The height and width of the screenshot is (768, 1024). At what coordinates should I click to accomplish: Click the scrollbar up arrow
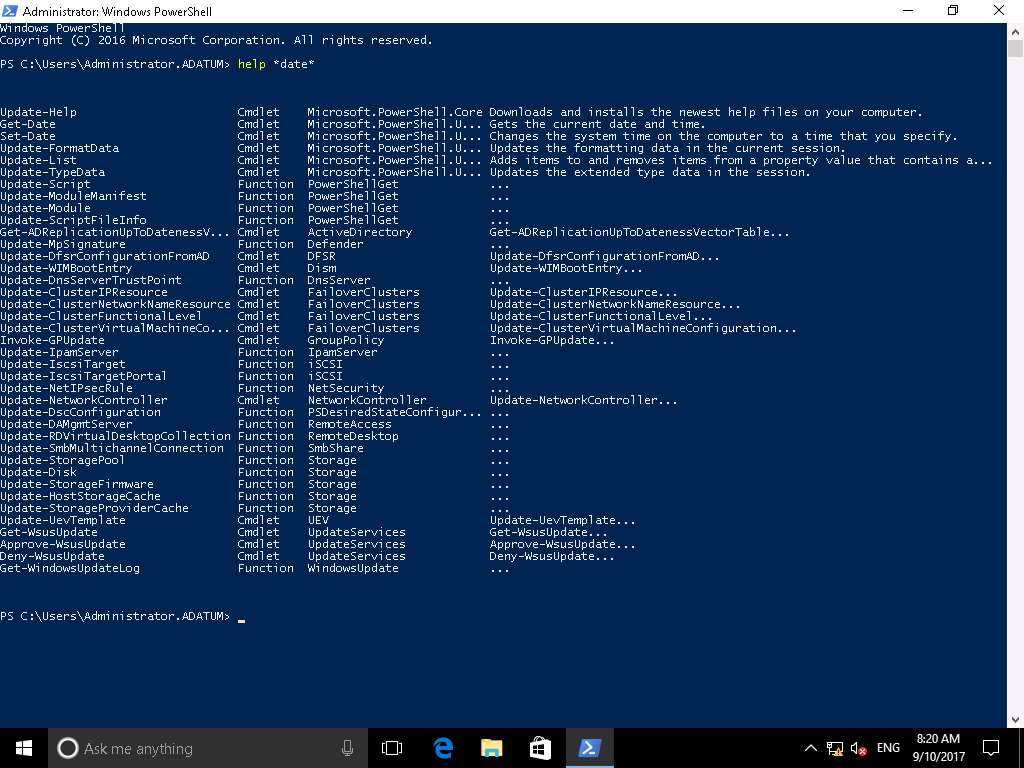coord(1015,31)
